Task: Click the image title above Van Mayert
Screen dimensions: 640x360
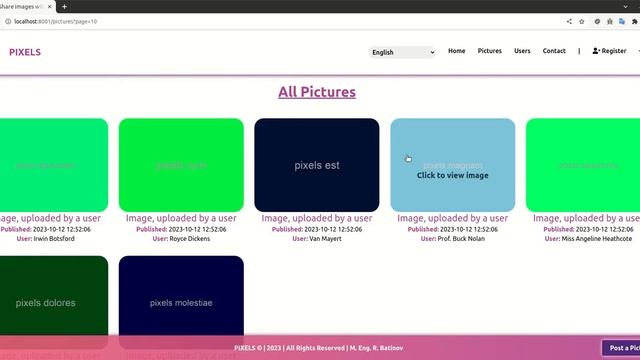Action: coord(317,218)
